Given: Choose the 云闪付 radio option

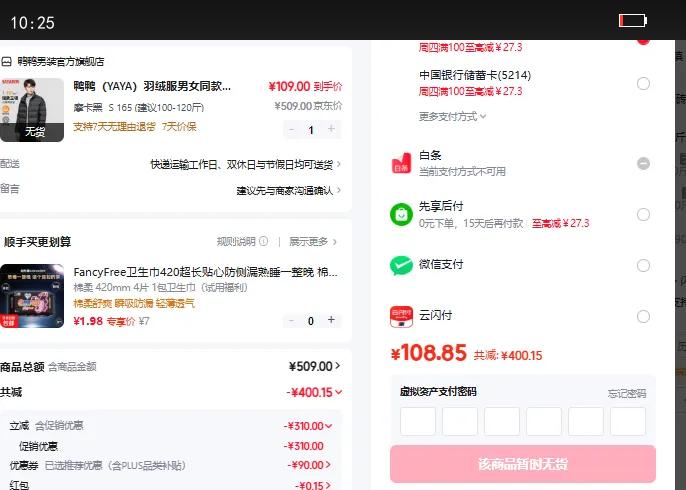Looking at the screenshot, I should tap(643, 316).
